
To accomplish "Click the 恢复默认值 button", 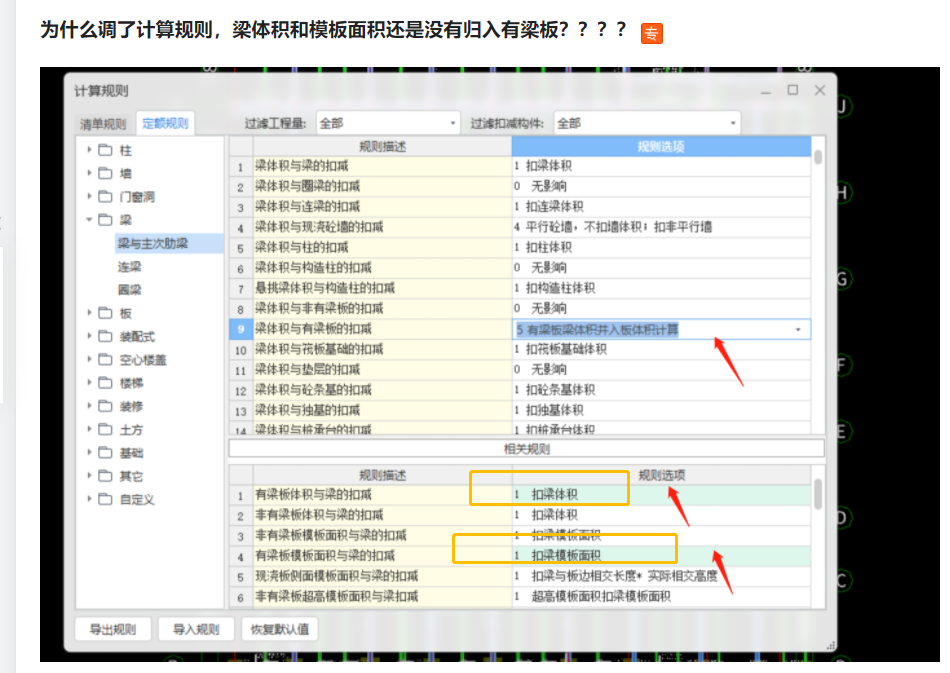I will [x=280, y=629].
